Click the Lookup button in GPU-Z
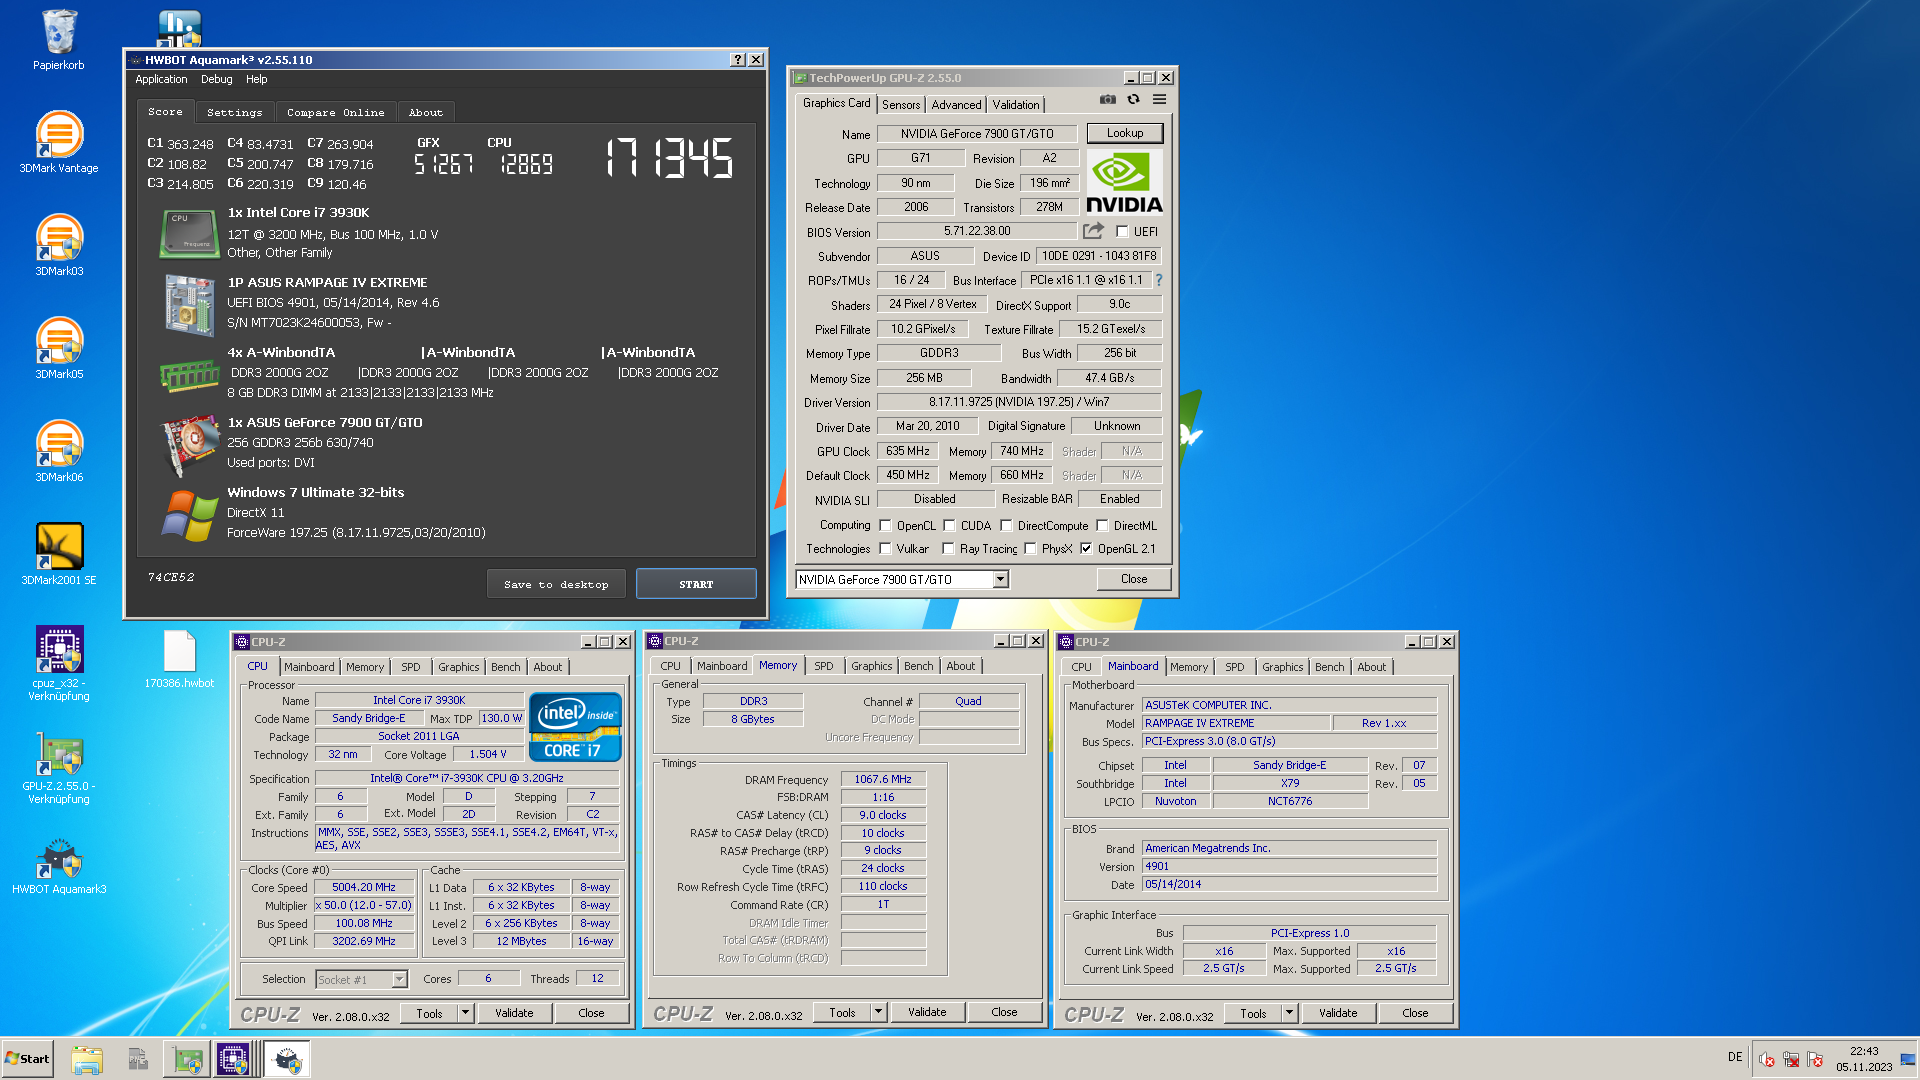Image resolution: width=1920 pixels, height=1080 pixels. click(1125, 133)
